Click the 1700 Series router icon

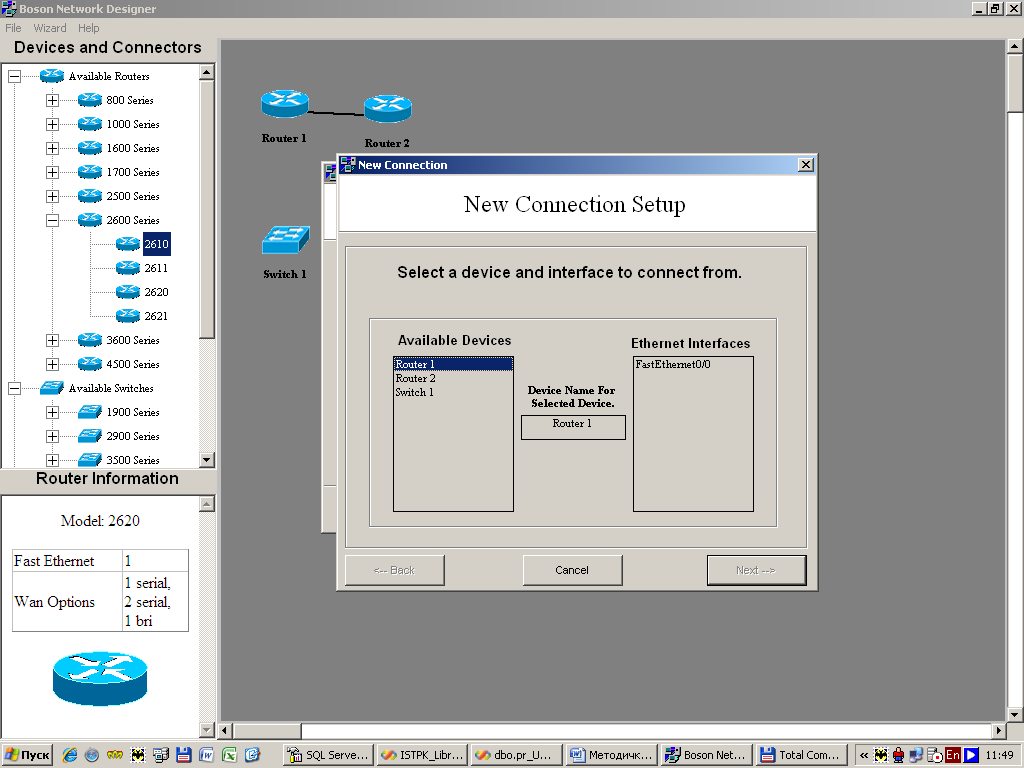pos(89,172)
